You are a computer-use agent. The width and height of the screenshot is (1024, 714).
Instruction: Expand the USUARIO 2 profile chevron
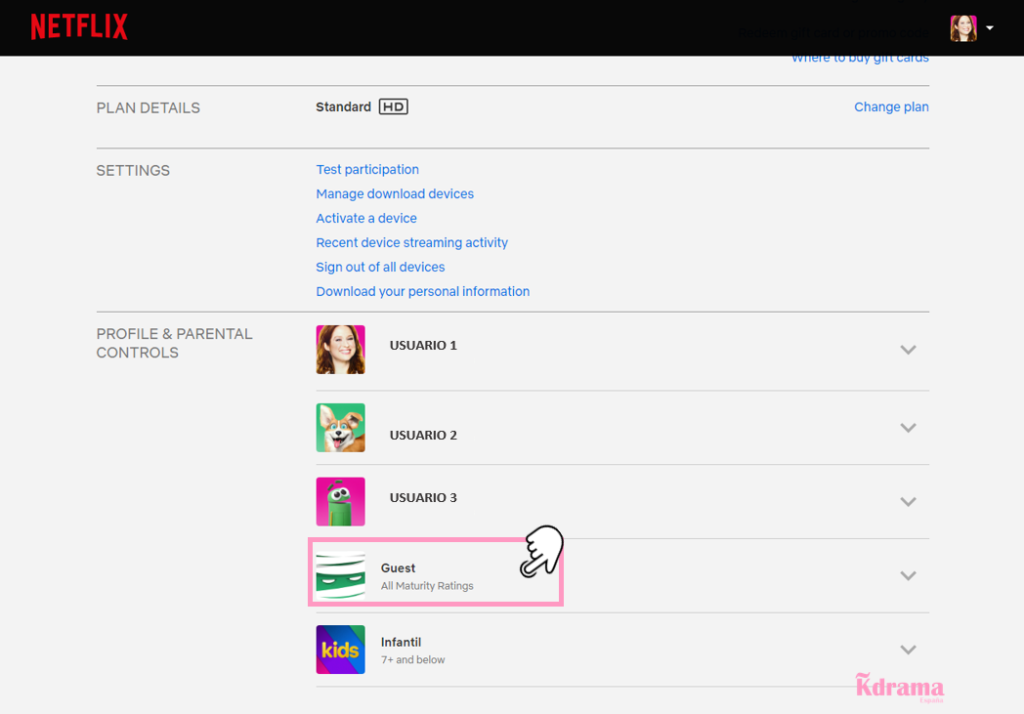[908, 427]
